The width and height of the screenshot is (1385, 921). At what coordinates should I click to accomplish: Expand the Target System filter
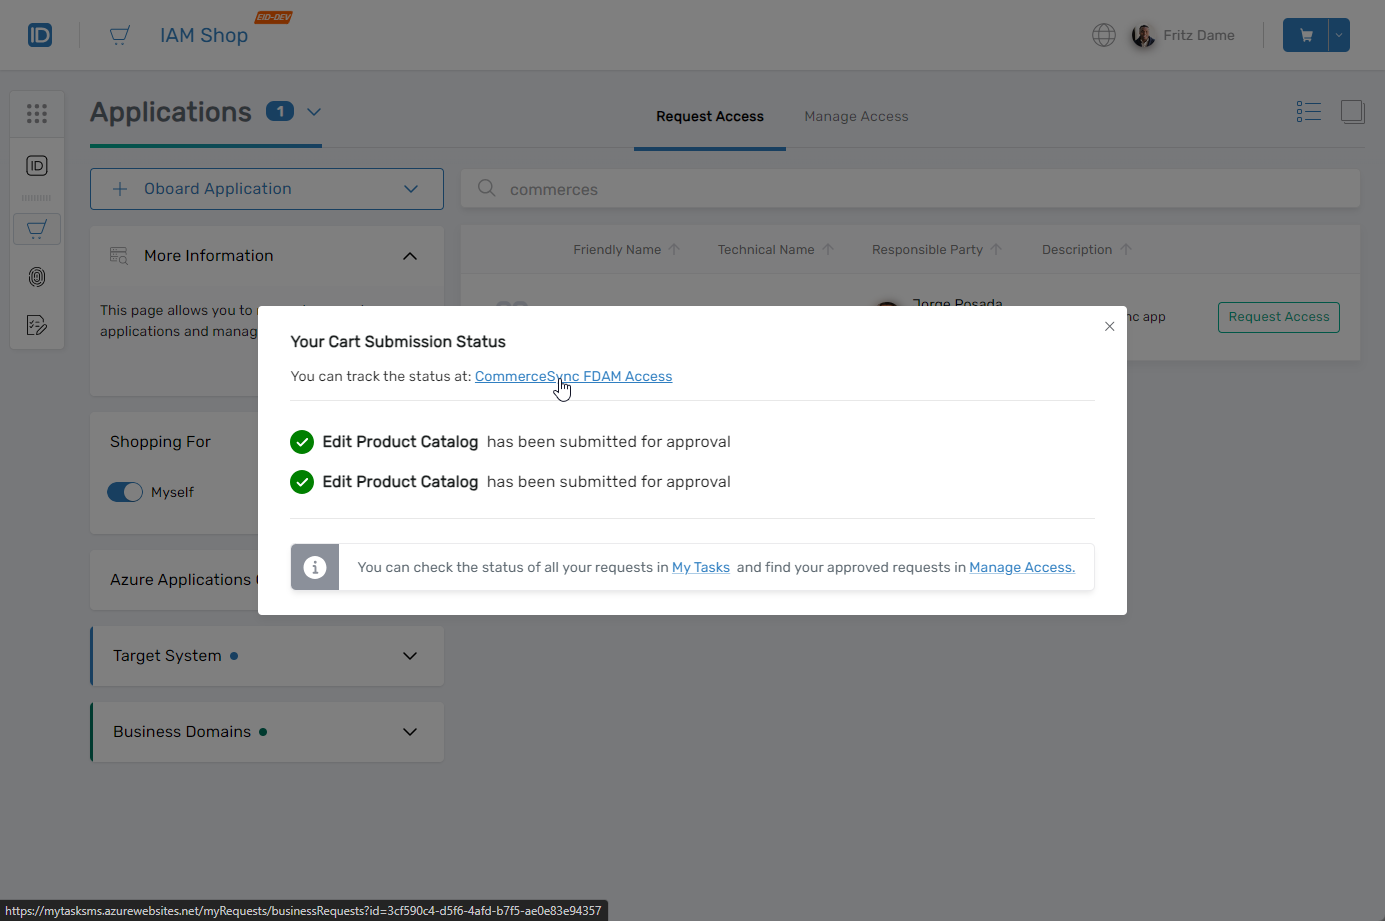pyautogui.click(x=409, y=656)
